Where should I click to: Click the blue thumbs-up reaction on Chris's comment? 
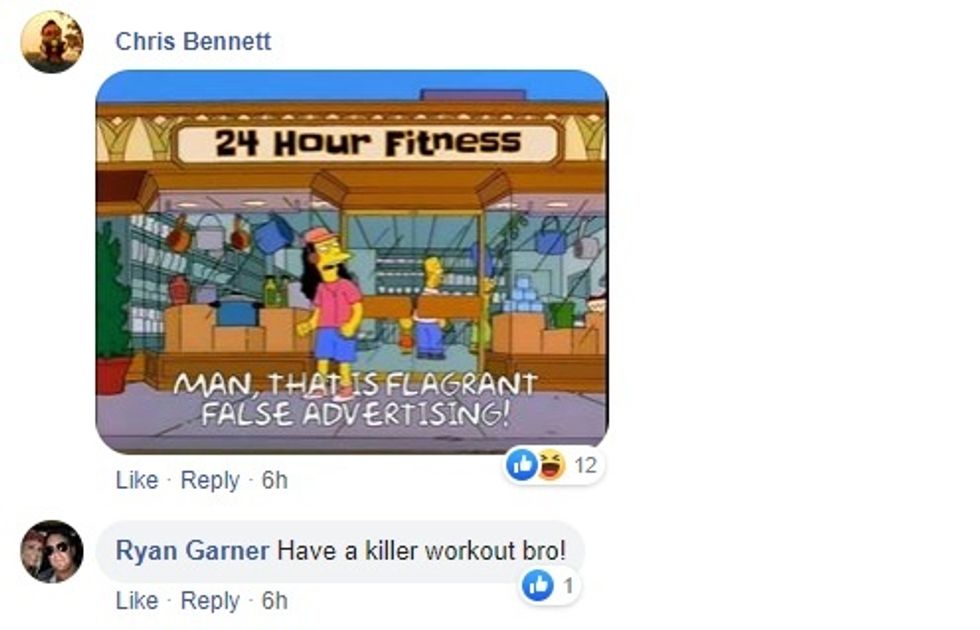click(x=522, y=464)
